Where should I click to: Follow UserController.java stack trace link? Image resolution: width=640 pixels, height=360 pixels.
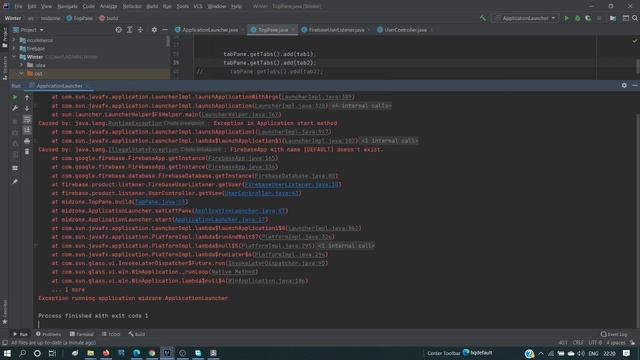tap(262, 193)
